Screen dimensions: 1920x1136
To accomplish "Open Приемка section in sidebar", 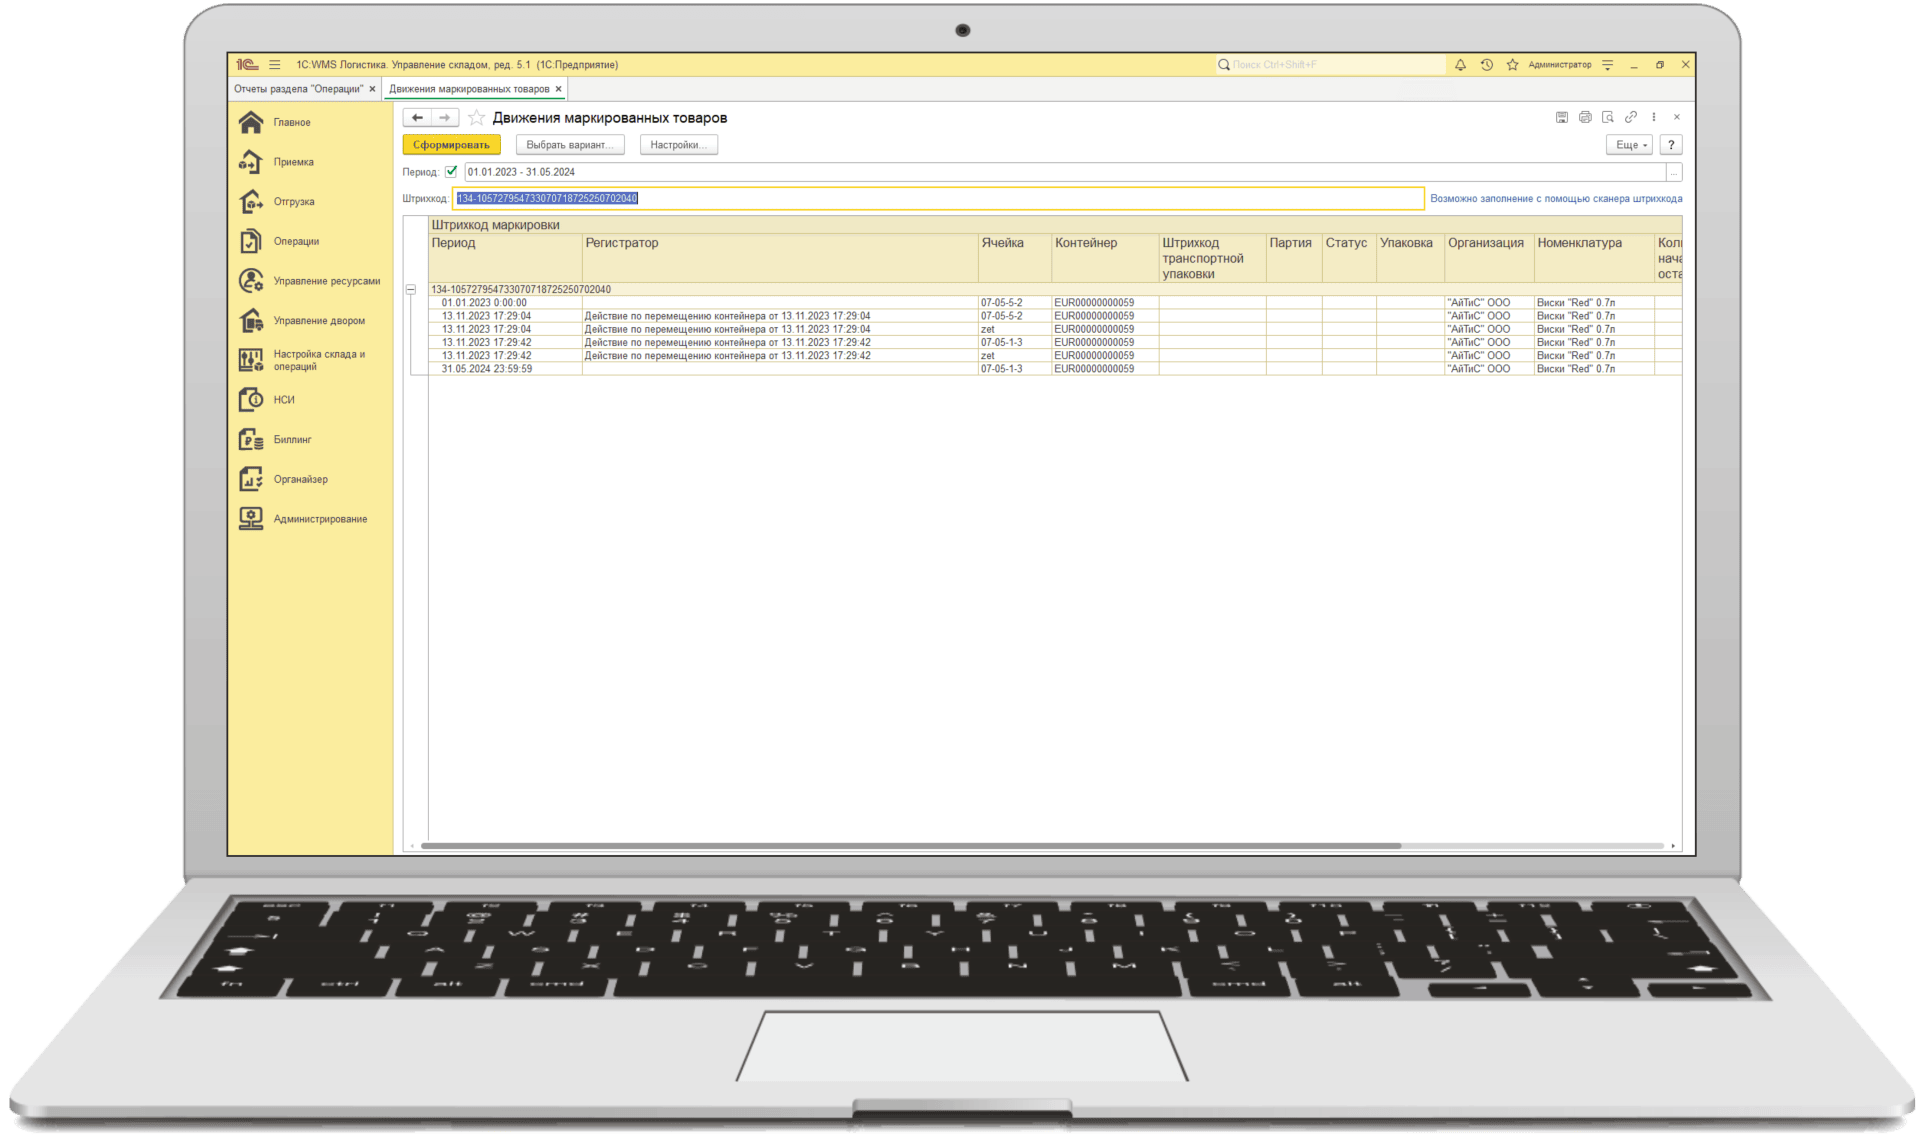I will tap(293, 162).
